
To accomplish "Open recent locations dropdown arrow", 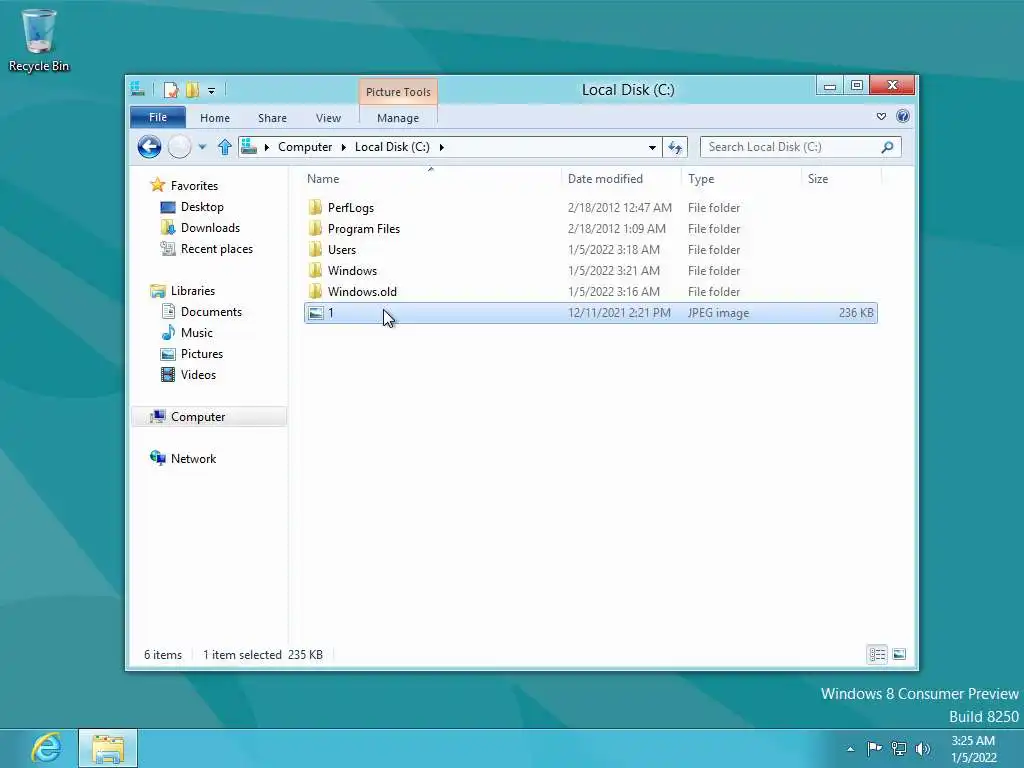I will (202, 147).
